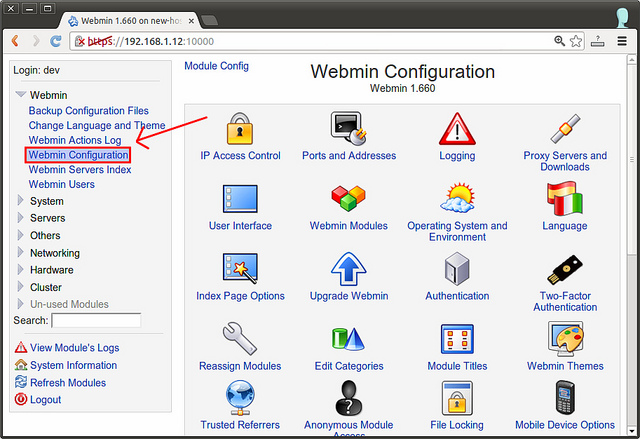Click the Logout link
Image resolution: width=640 pixels, height=439 pixels.
click(45, 399)
